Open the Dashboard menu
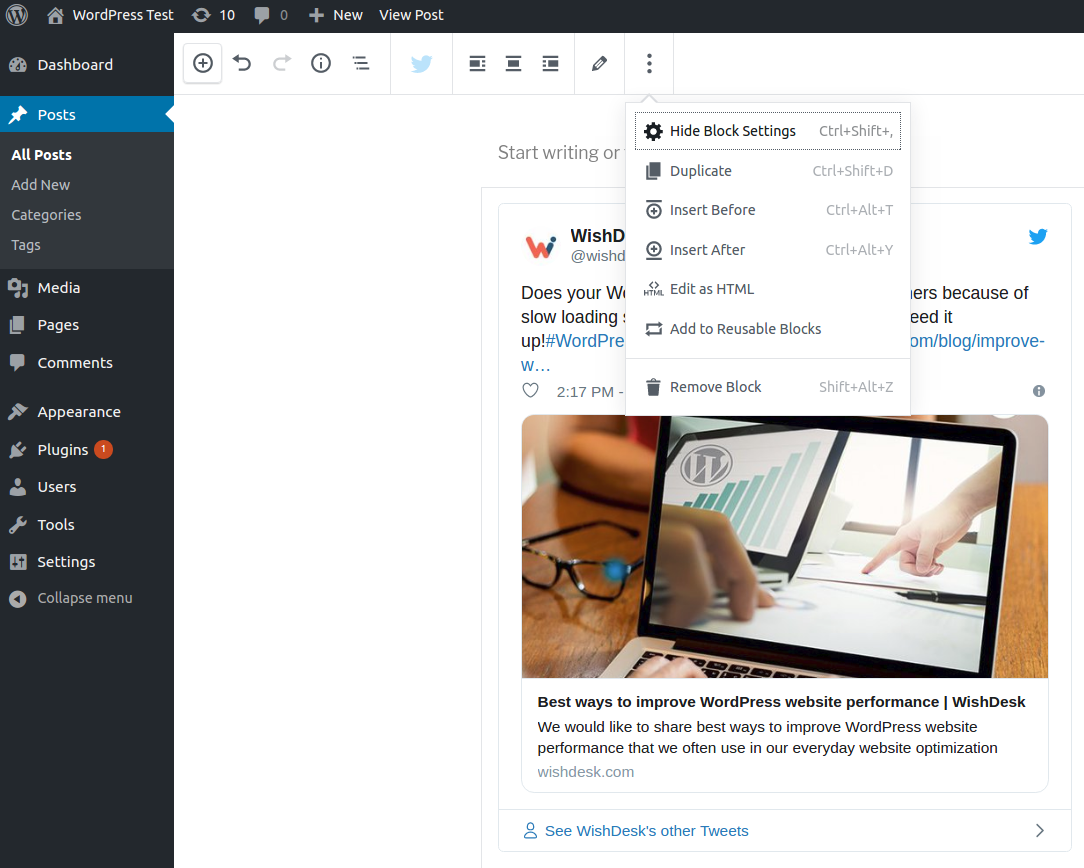Viewport: 1084px width, 868px height. pos(87,65)
